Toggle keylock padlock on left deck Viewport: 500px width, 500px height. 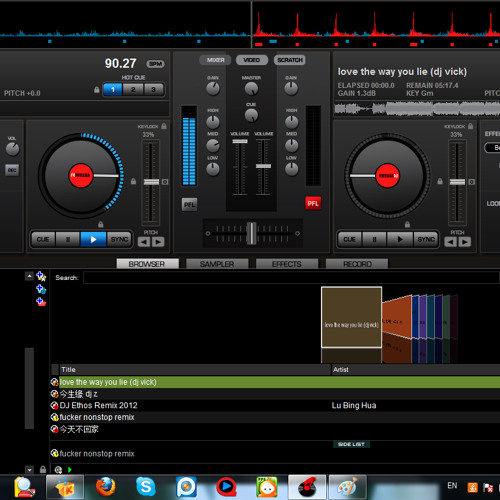coord(164,126)
